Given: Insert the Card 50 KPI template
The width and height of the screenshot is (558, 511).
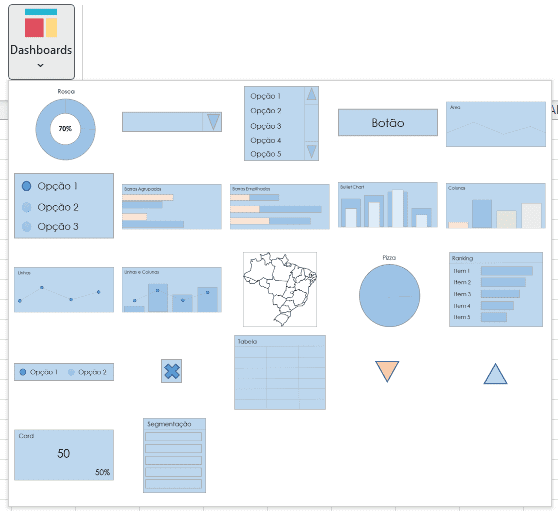Looking at the screenshot, I should coord(64,455).
